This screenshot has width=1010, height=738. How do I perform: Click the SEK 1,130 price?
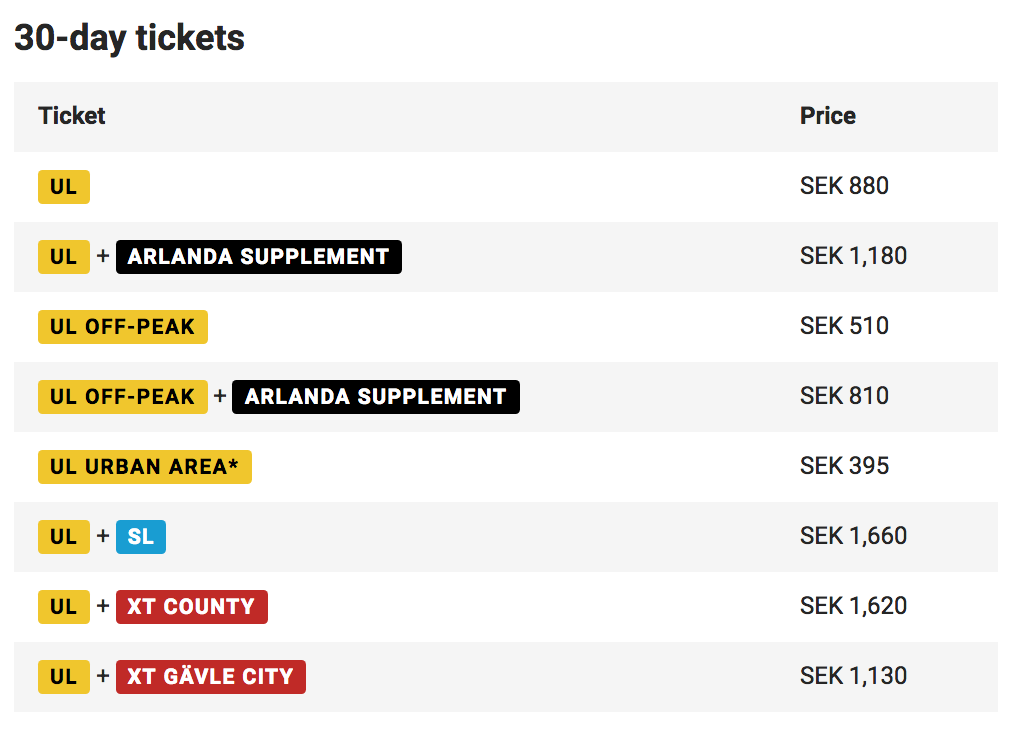853,676
